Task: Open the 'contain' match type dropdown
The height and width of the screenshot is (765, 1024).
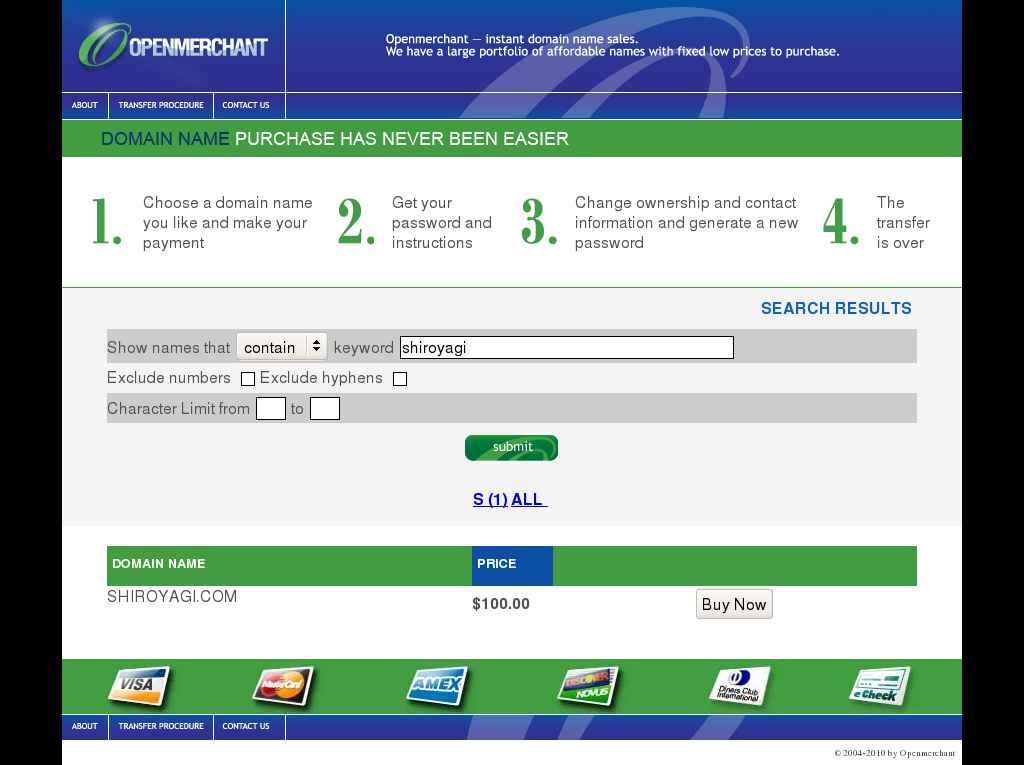Action: coord(282,347)
